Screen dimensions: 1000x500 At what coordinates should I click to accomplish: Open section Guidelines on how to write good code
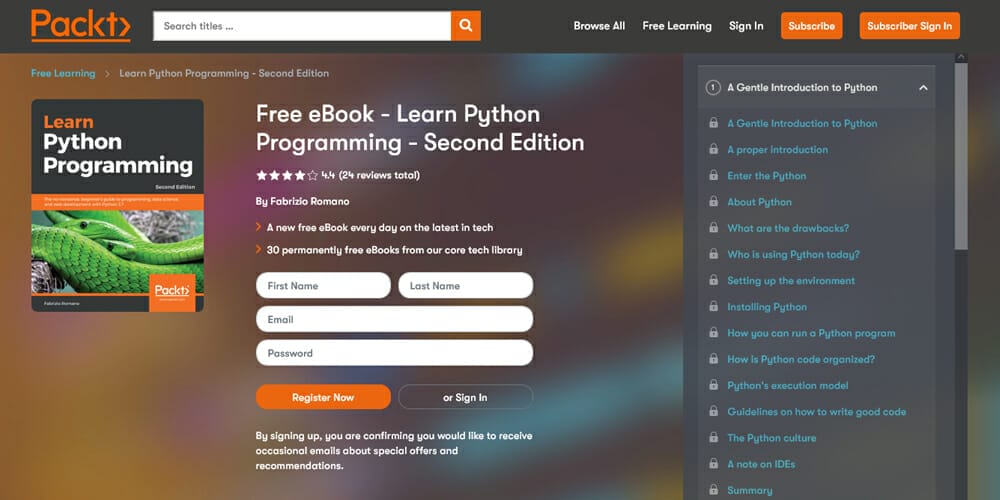point(816,411)
